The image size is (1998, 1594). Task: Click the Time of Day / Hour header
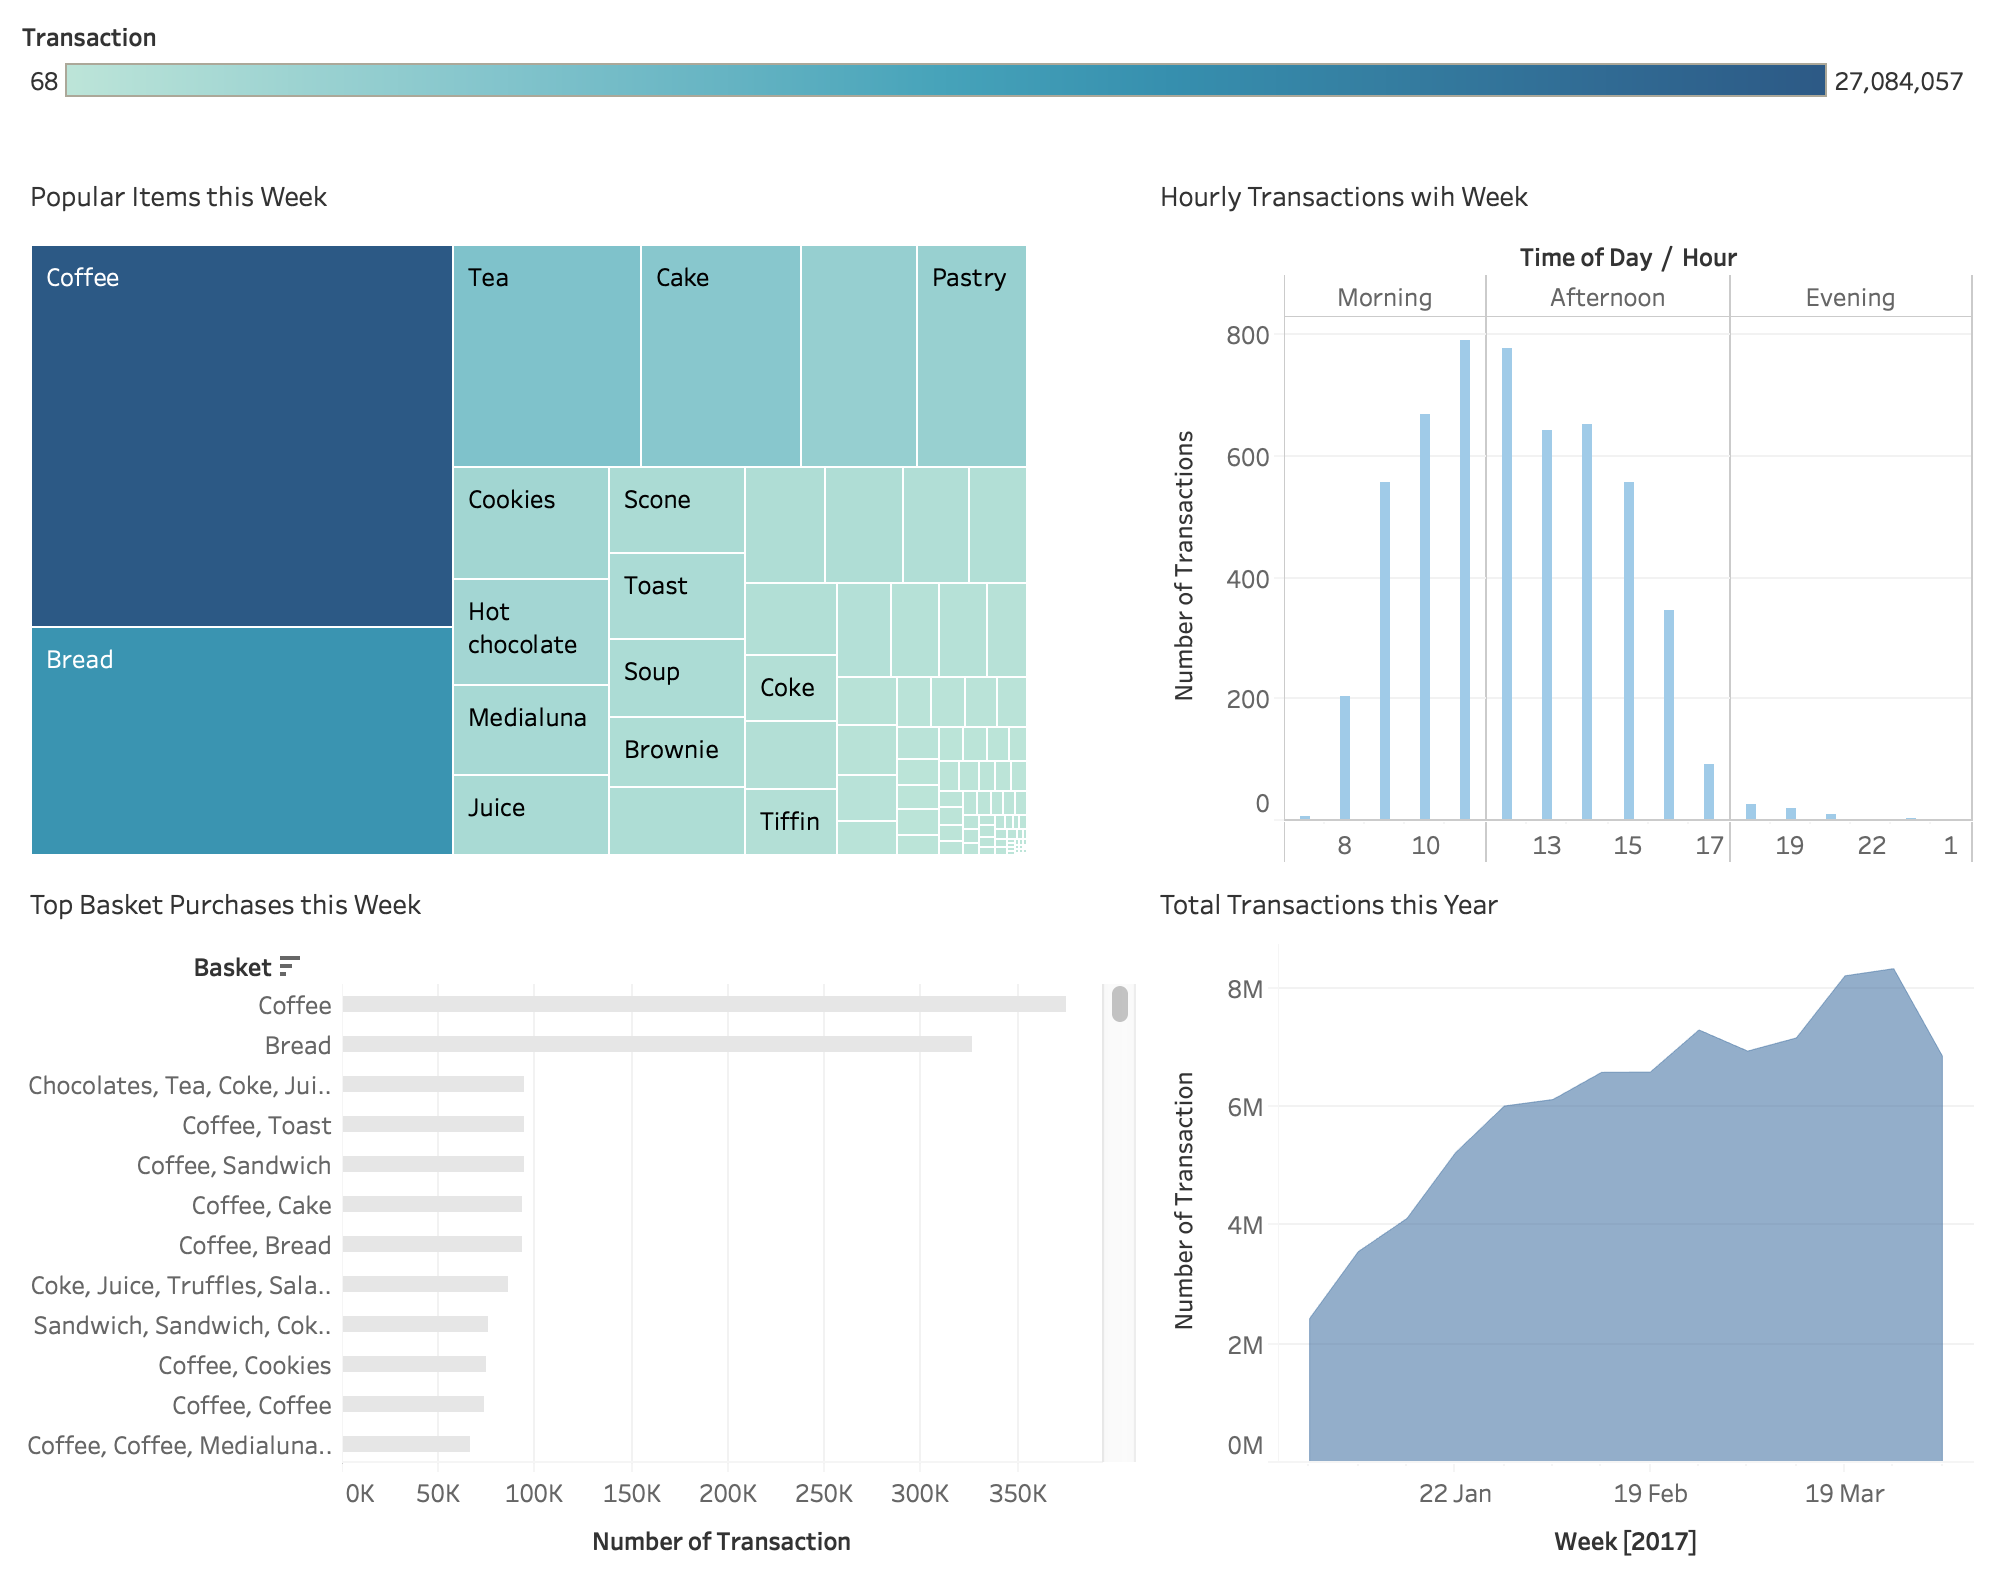[1627, 256]
